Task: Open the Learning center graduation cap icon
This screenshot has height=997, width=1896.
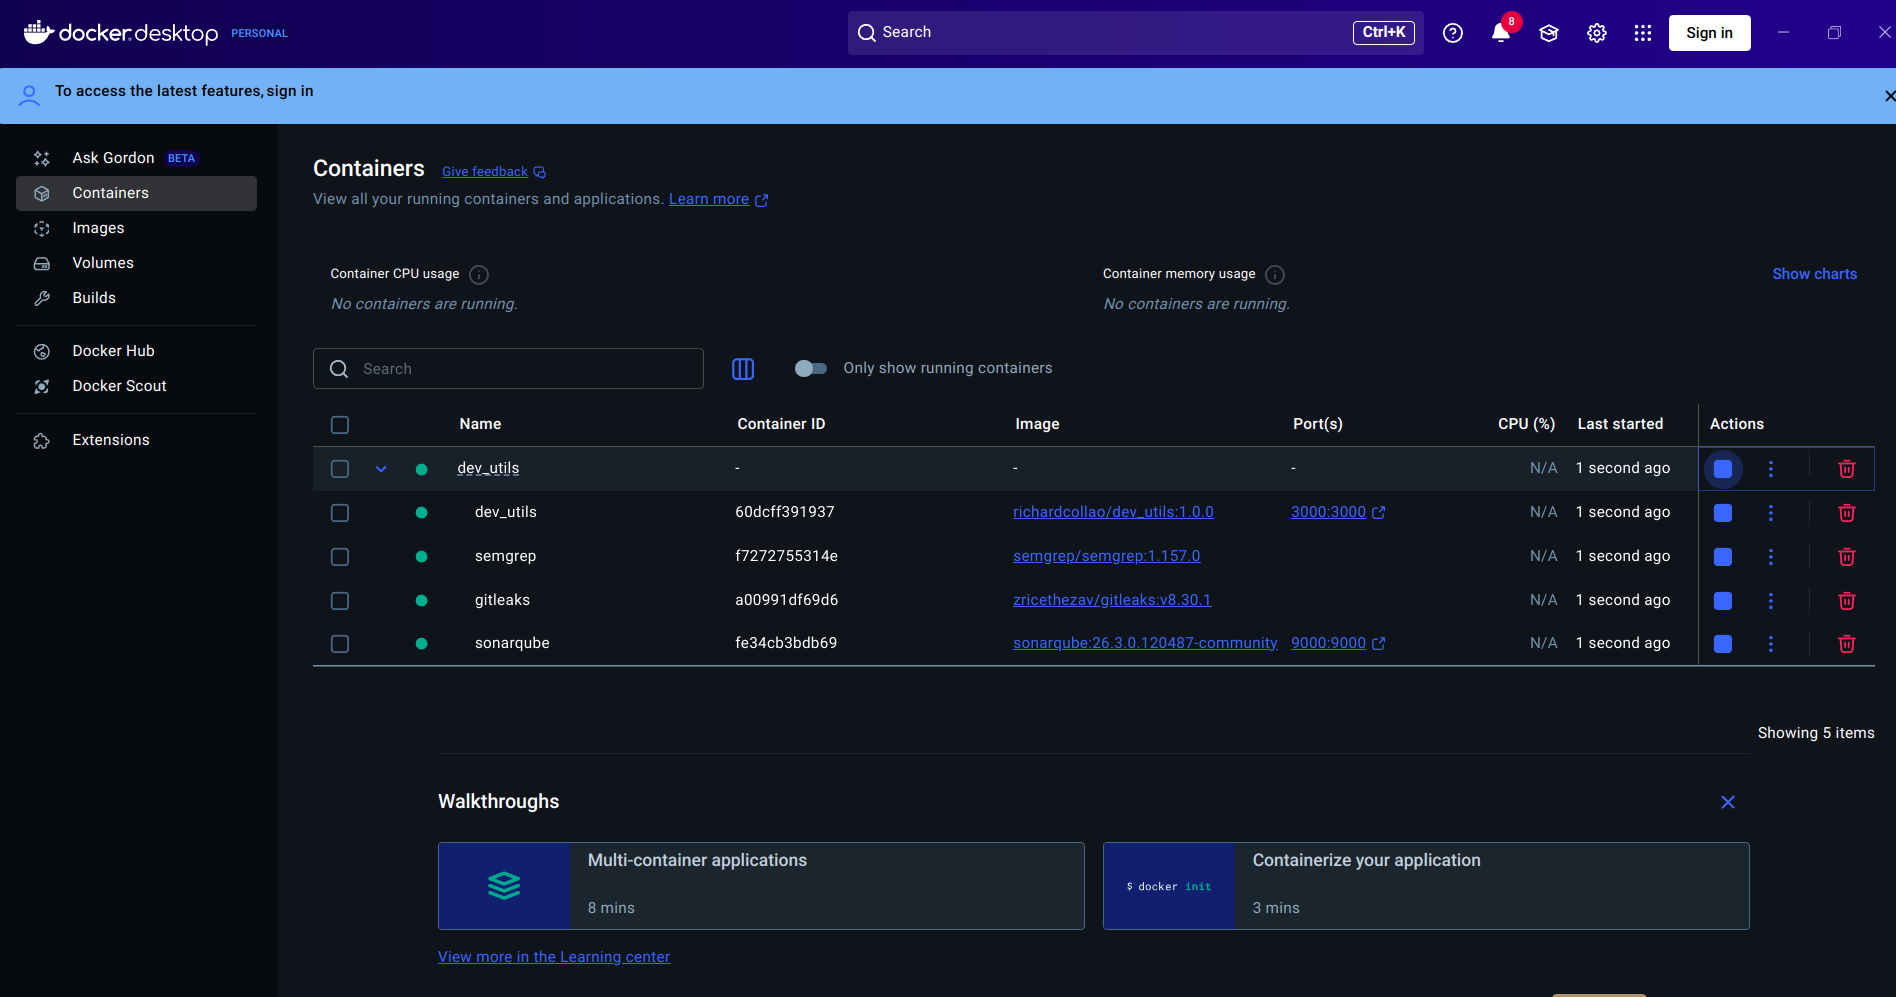Action: pos(1549,33)
